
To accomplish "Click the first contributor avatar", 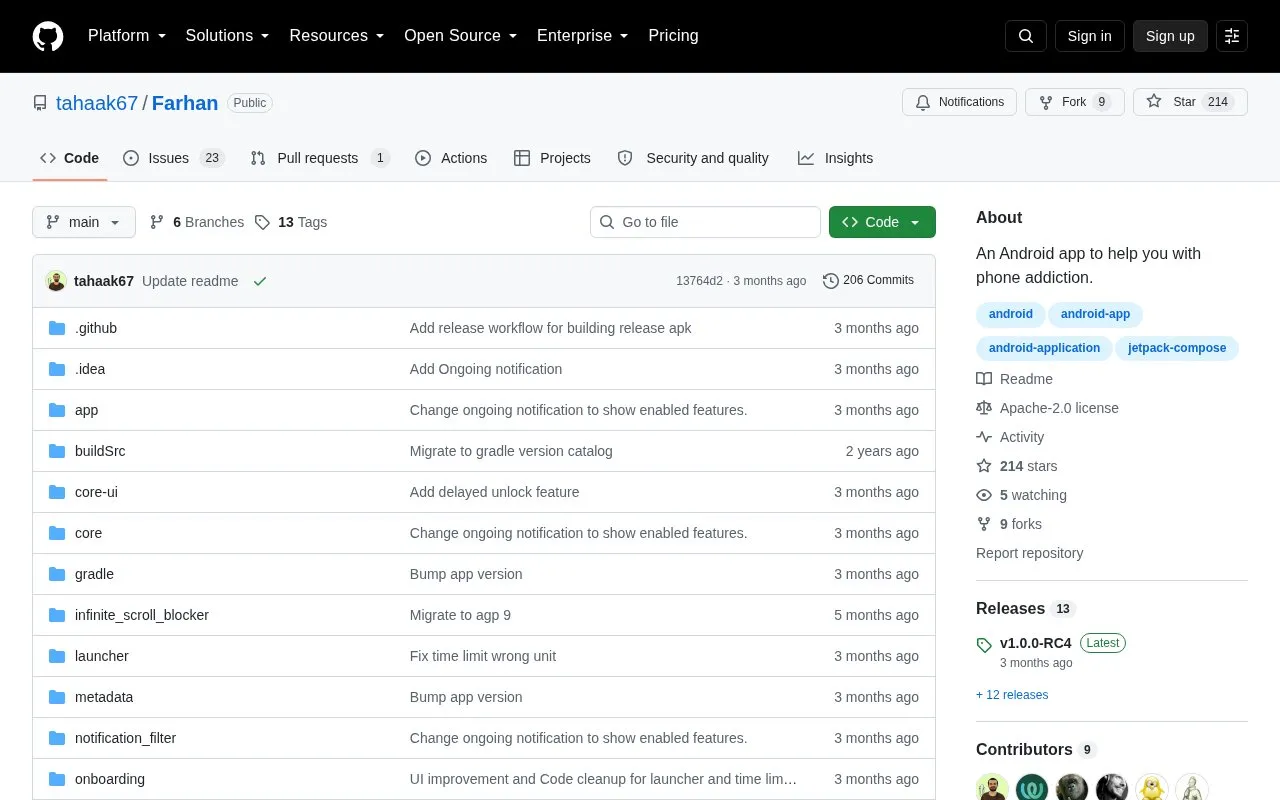I will point(992,788).
